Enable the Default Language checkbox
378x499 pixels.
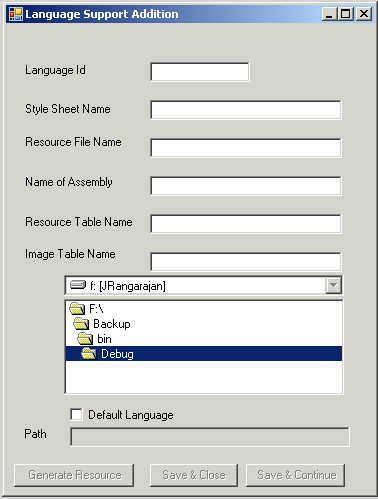76,415
